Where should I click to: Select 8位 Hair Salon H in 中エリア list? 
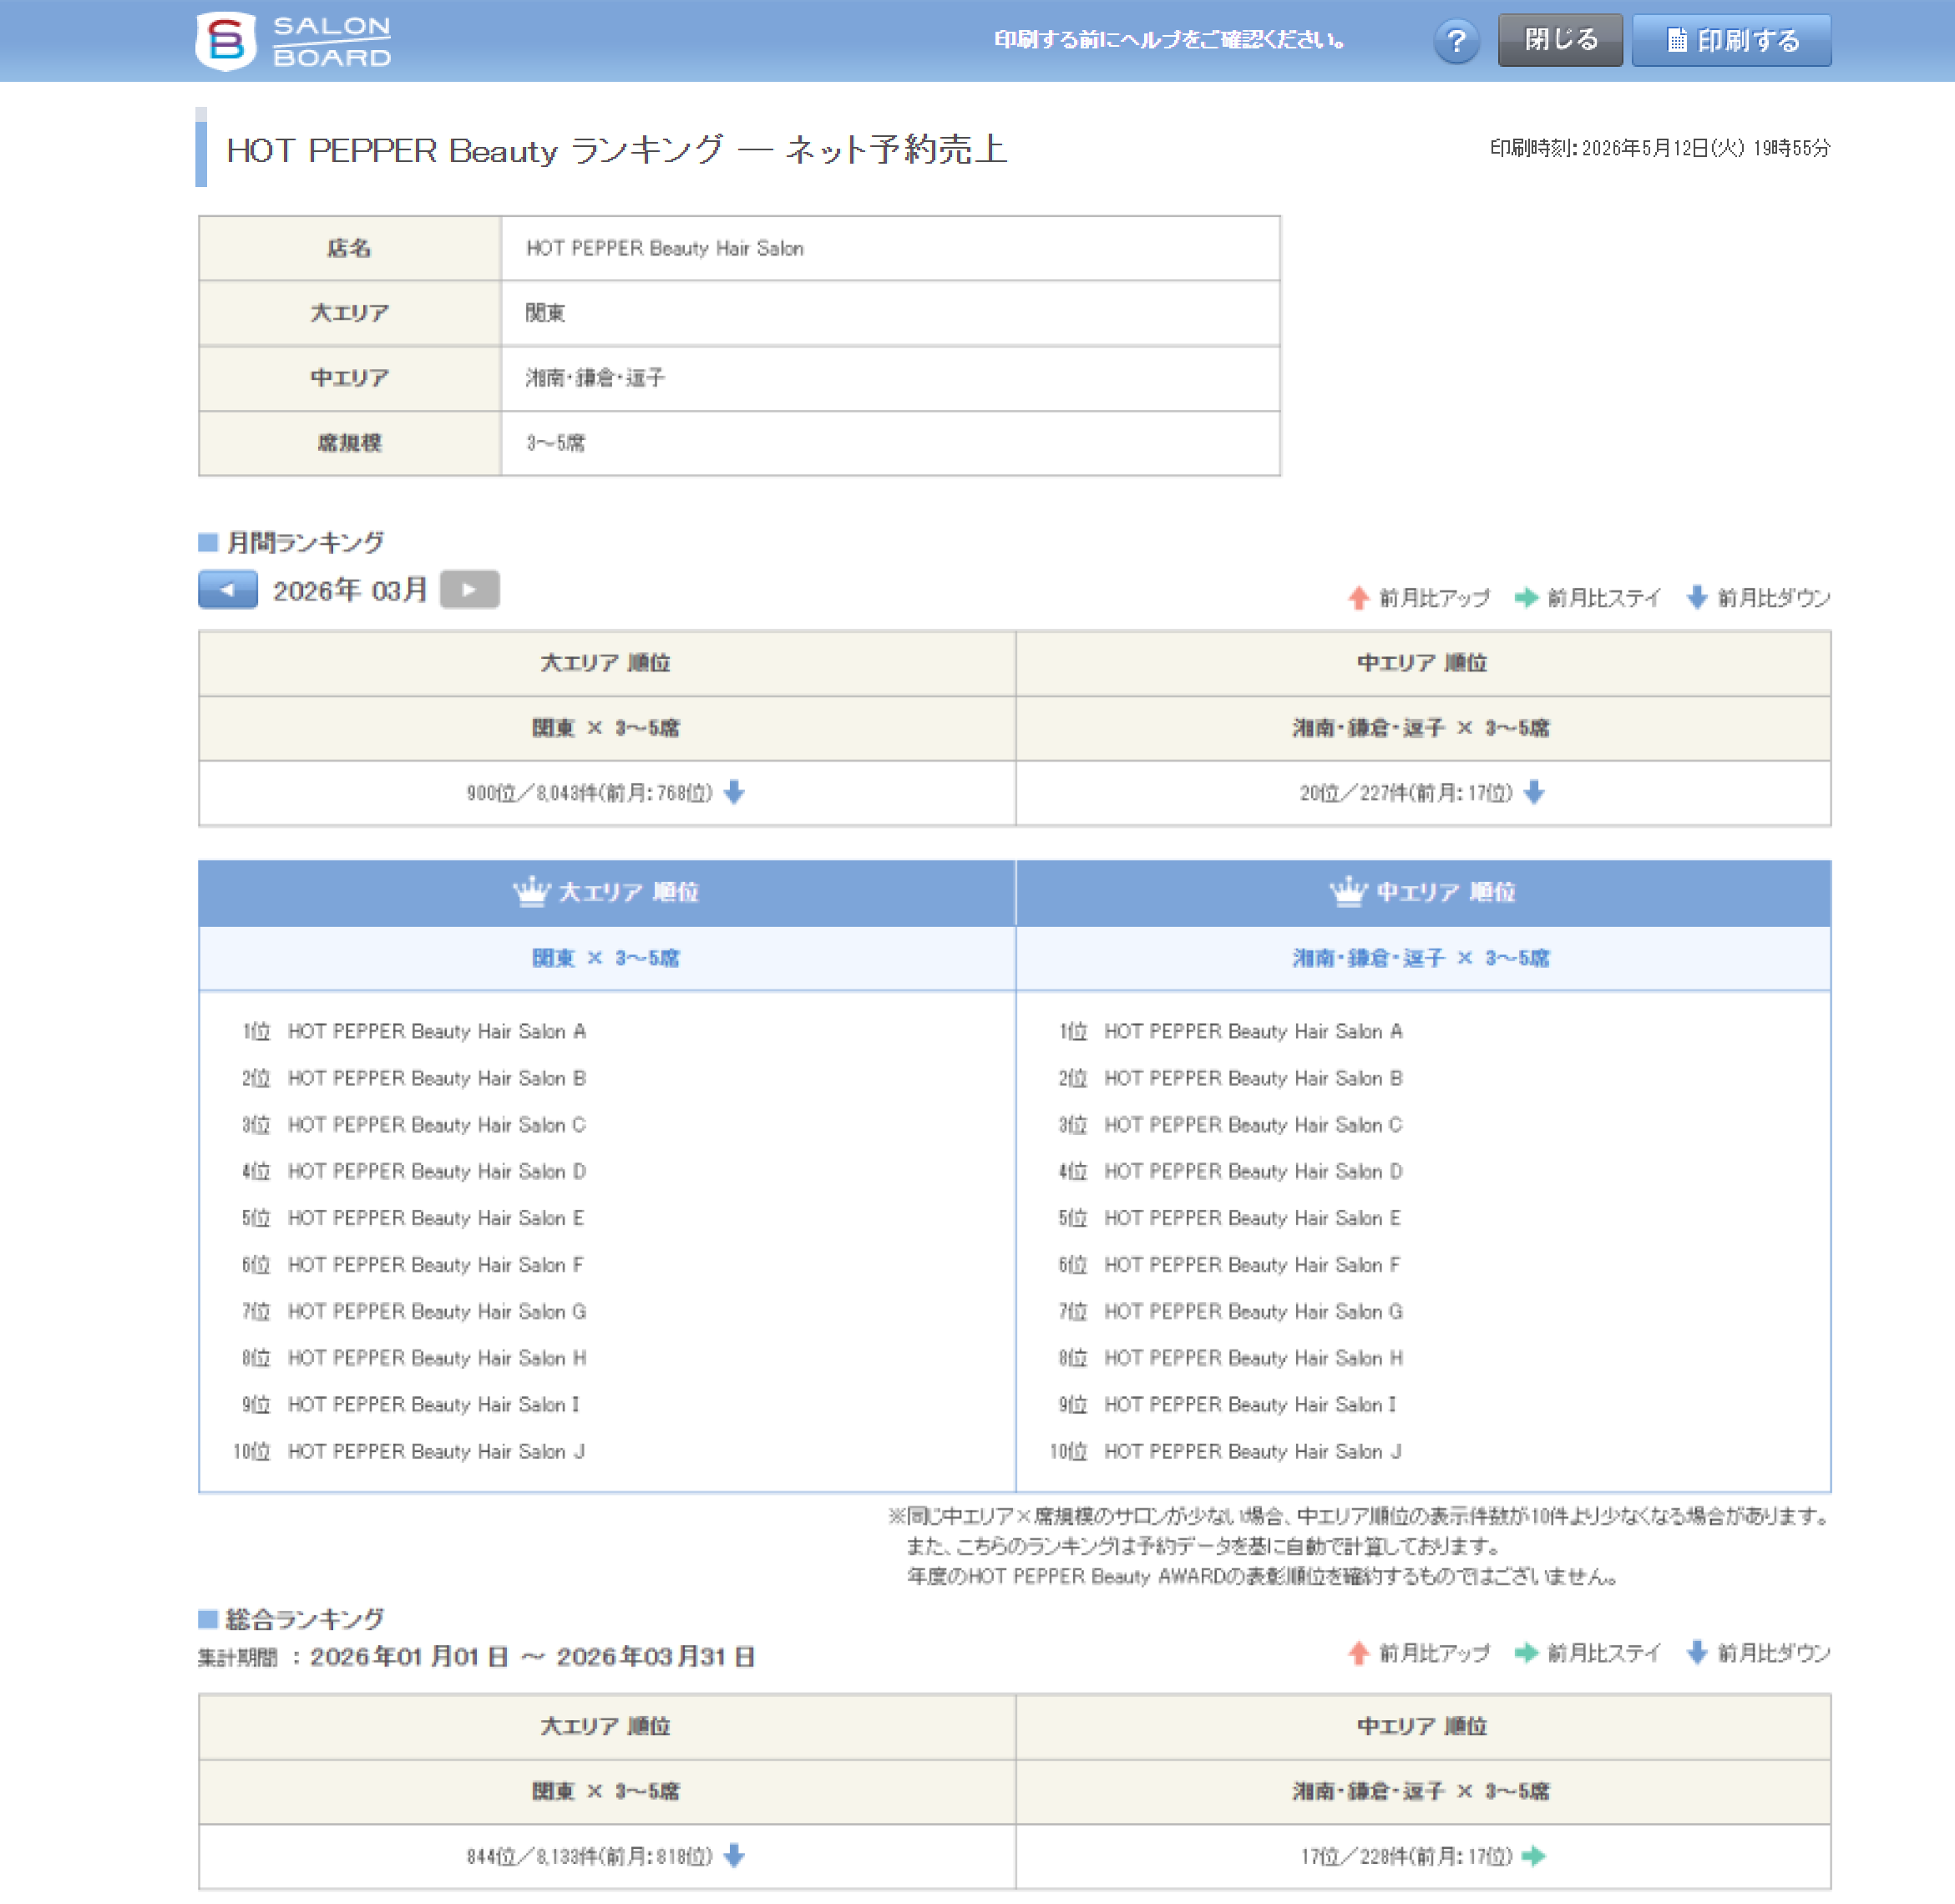1231,1358
